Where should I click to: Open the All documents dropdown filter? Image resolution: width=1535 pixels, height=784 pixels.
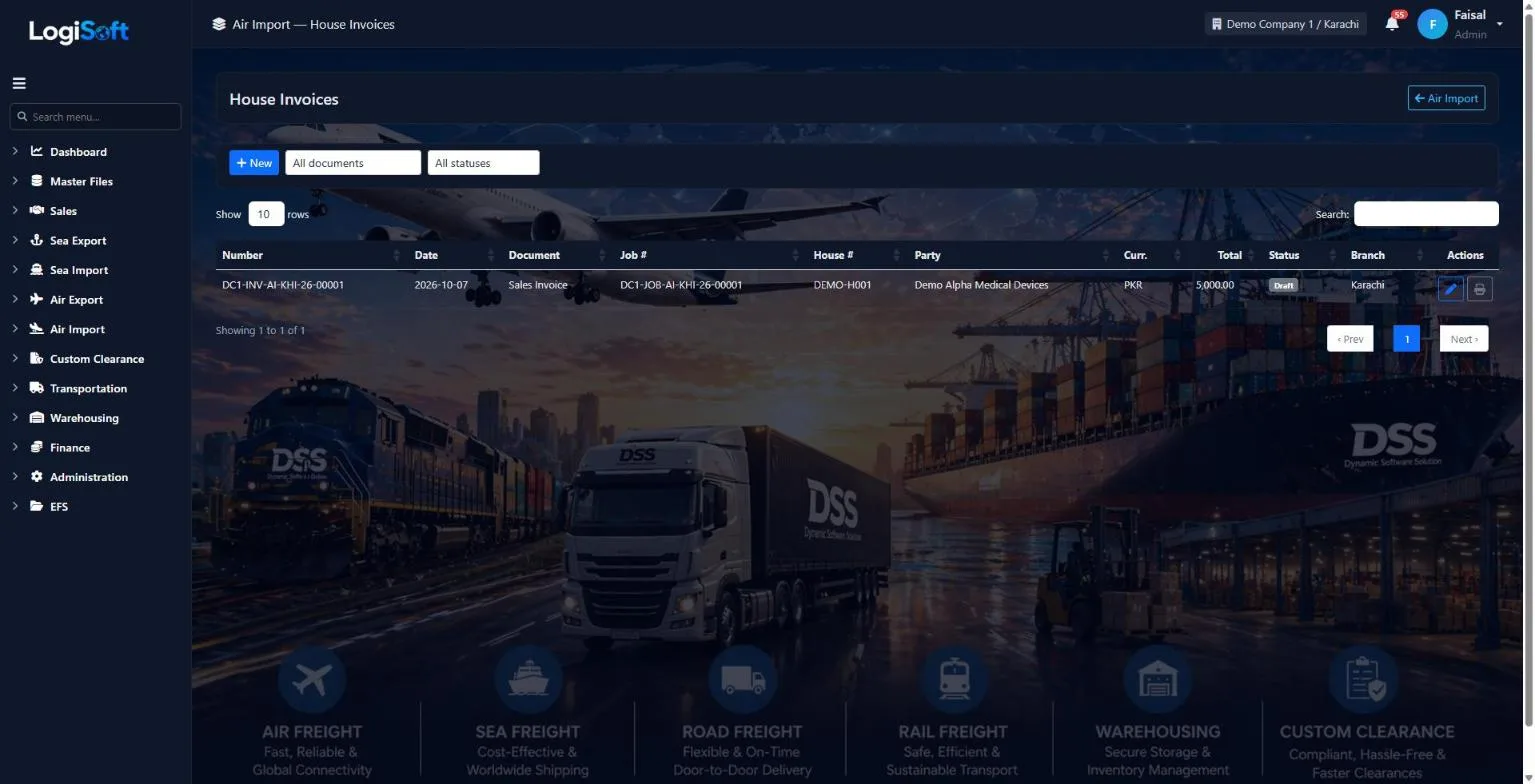(353, 163)
